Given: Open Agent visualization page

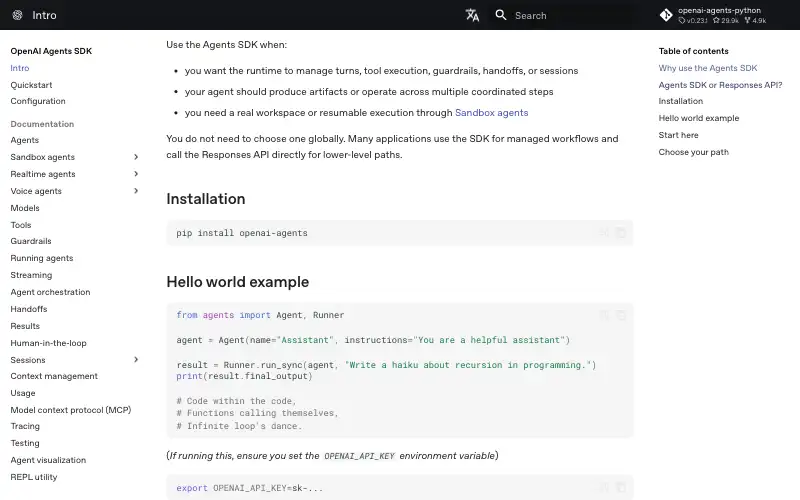Looking at the screenshot, I should pos(48,460).
